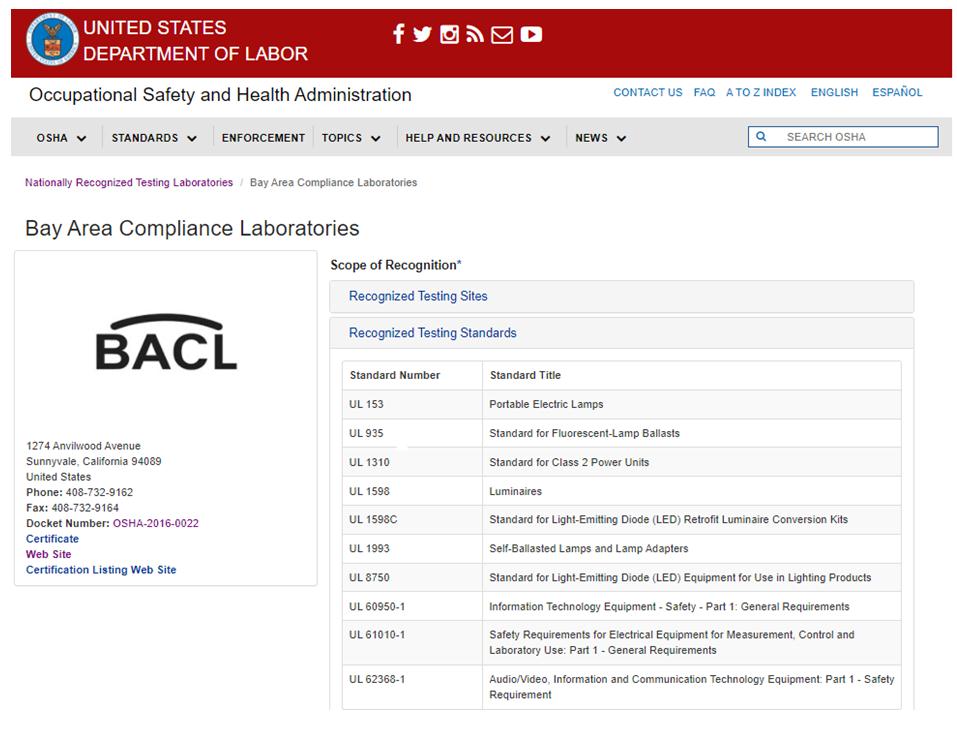Open the A to Z Index link
Screen dimensions: 957x740
761,92
